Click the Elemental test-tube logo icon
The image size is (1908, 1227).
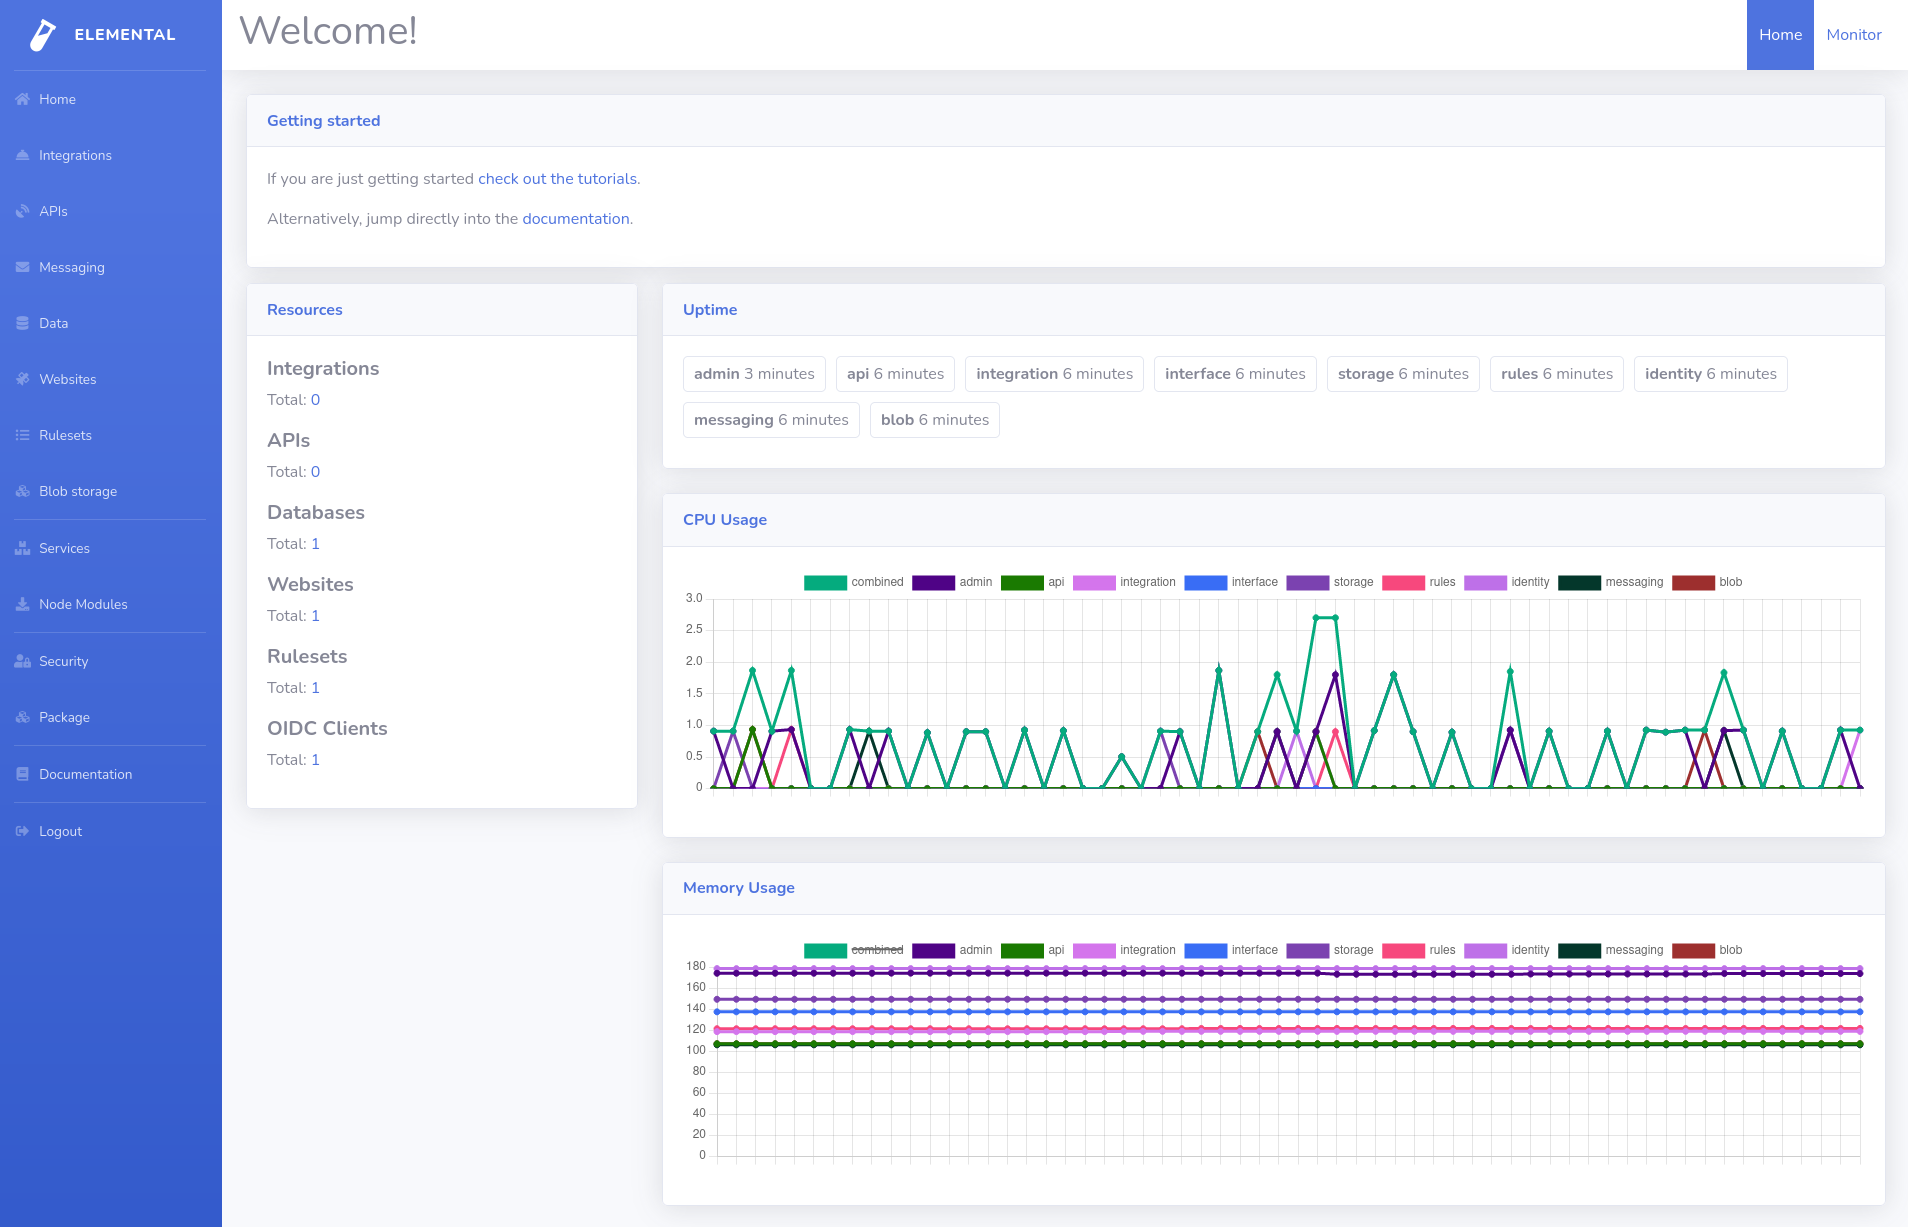point(40,35)
